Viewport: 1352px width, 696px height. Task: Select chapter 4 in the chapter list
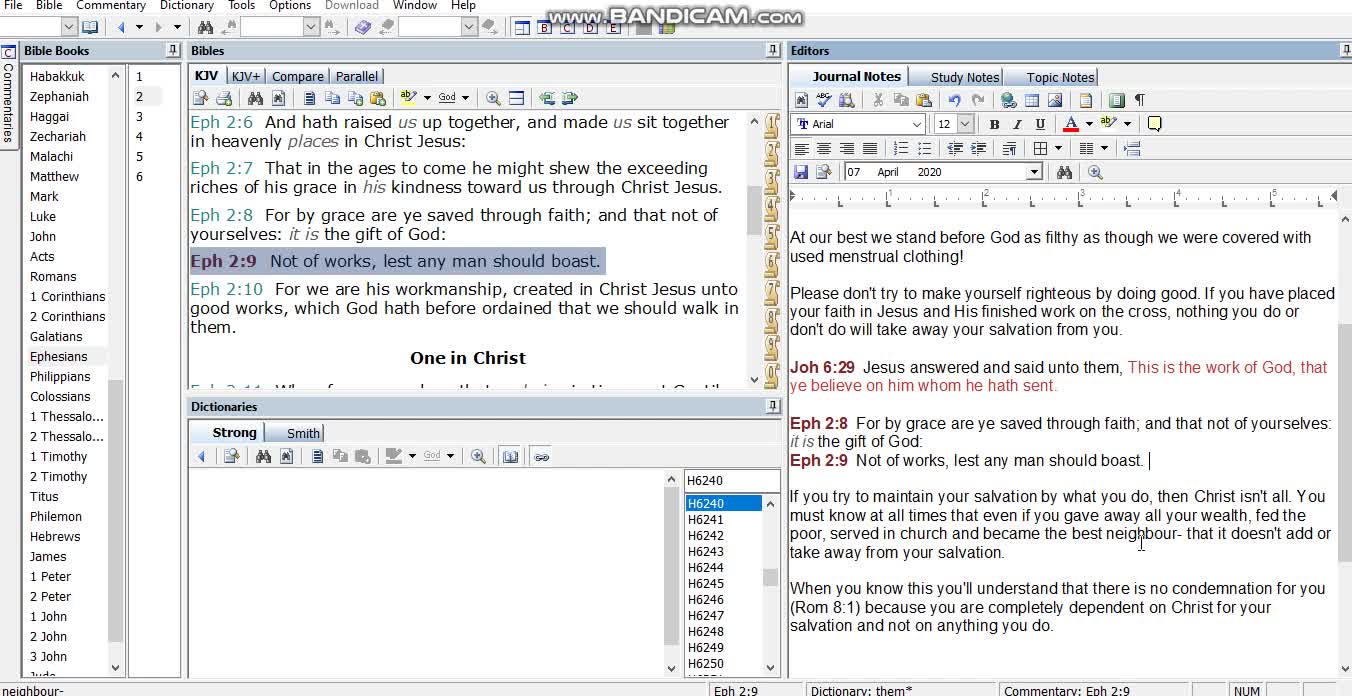pyautogui.click(x=139, y=136)
